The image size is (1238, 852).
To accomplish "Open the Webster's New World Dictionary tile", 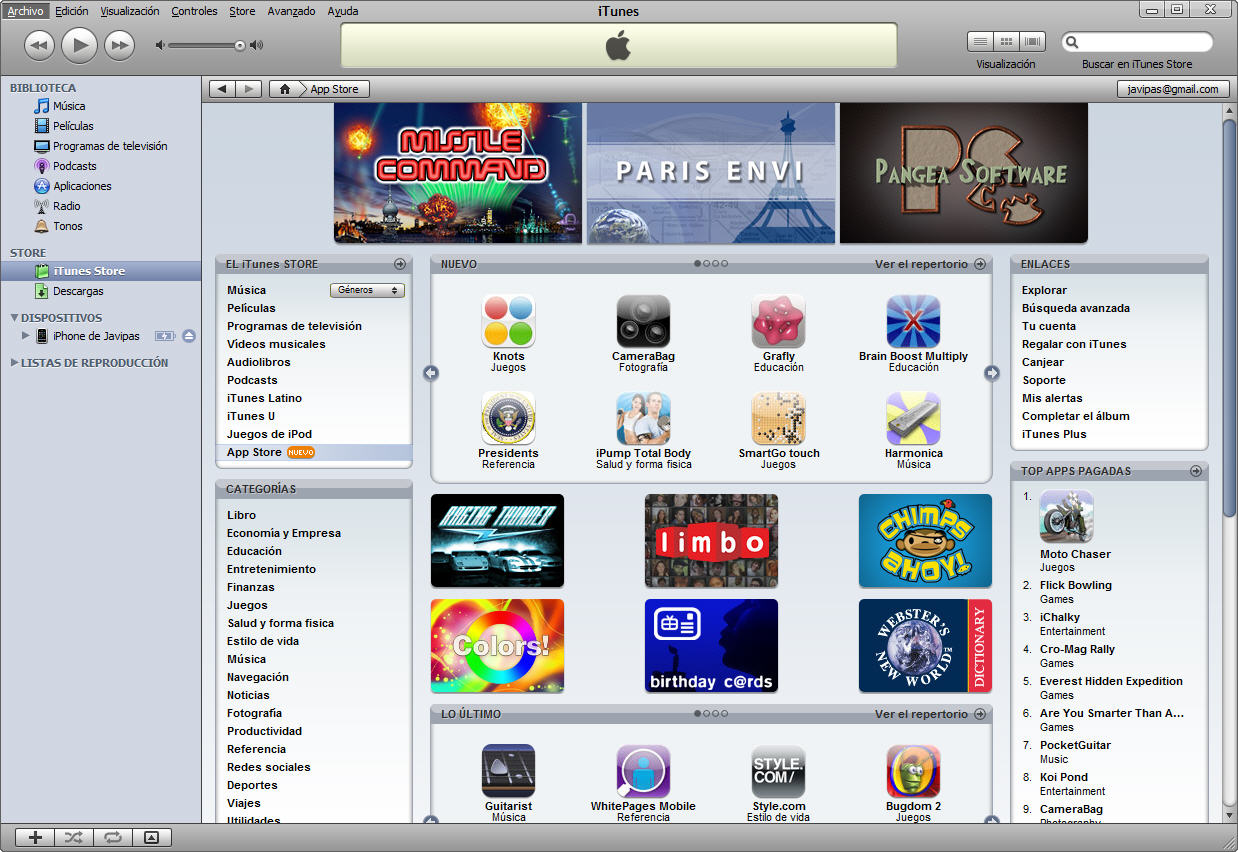I will (x=925, y=646).
